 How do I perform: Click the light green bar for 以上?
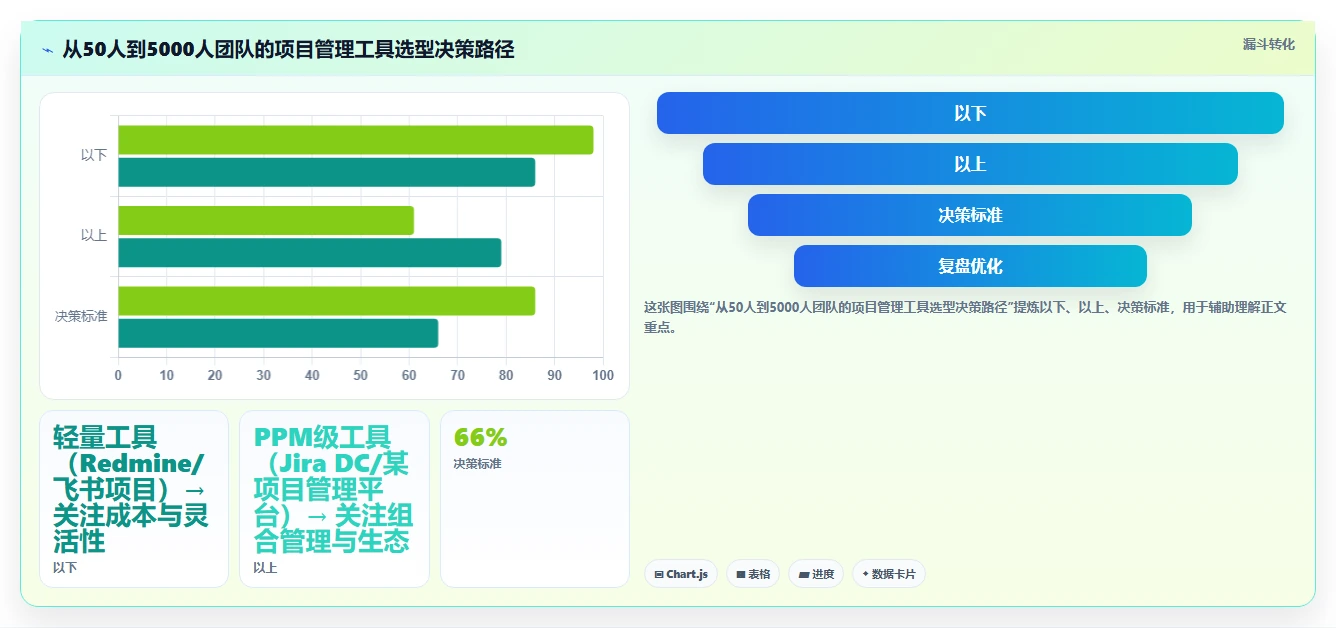(x=266, y=220)
